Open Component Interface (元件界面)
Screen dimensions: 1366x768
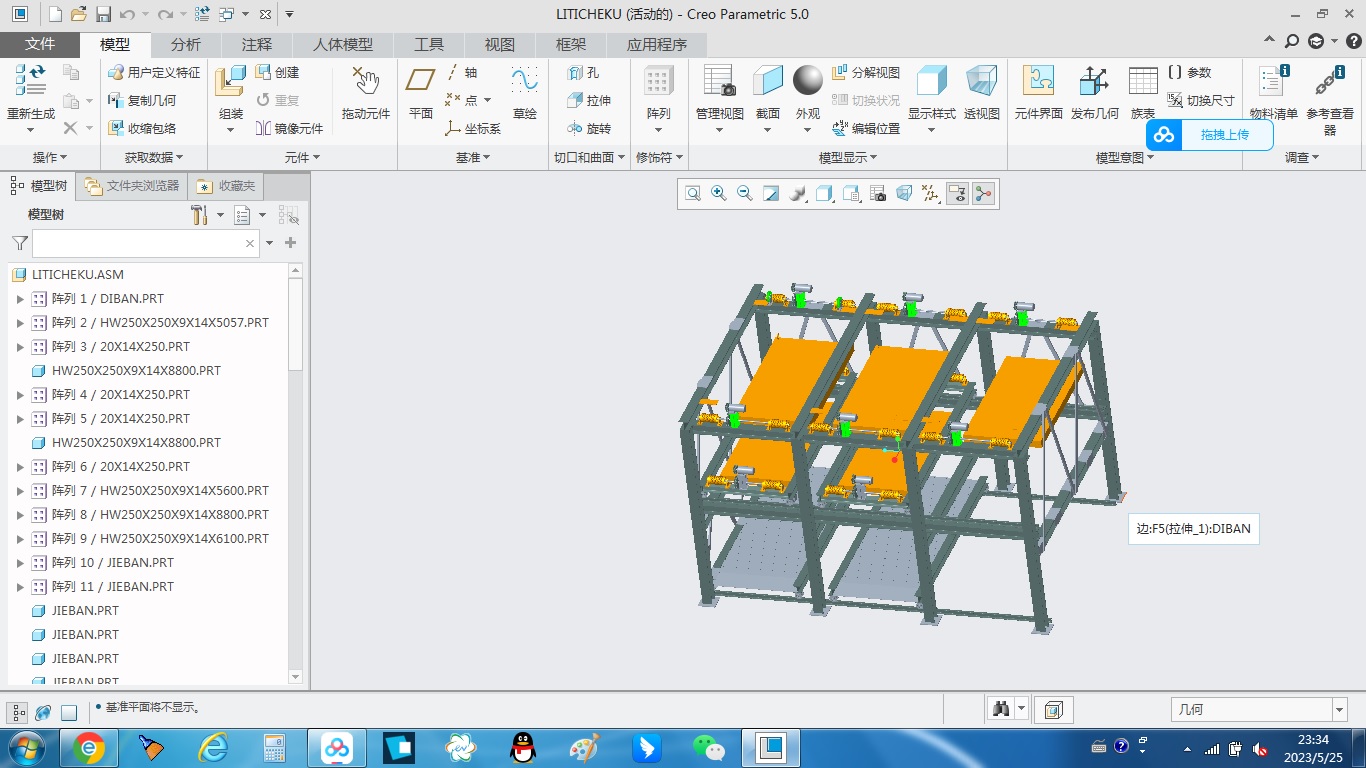point(1039,94)
